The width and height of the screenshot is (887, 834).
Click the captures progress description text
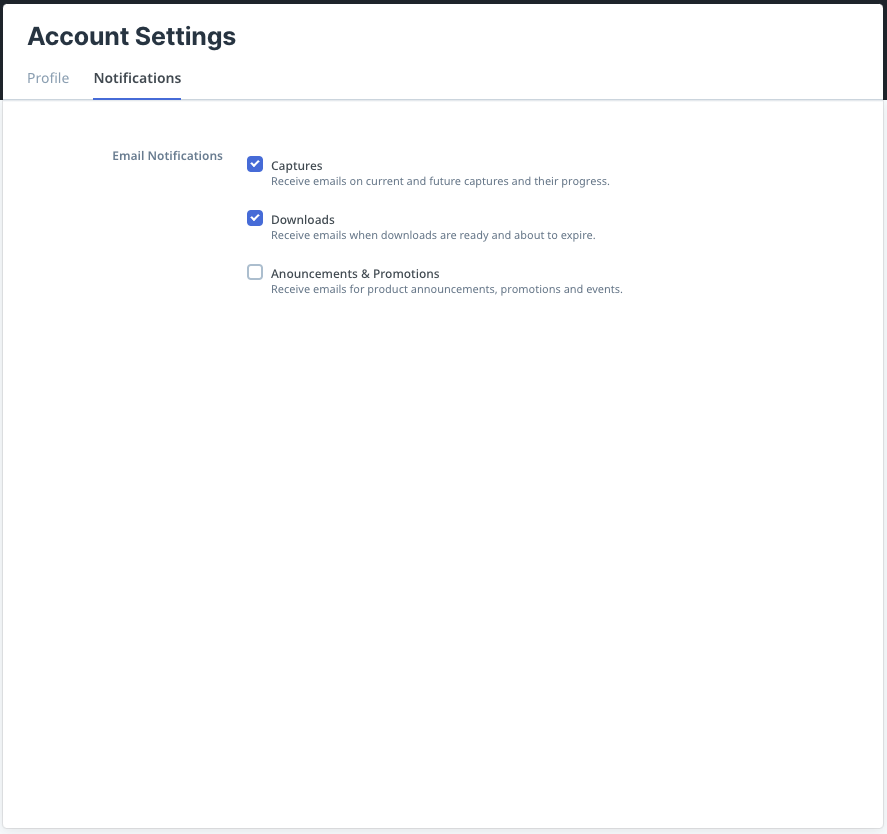coord(440,182)
